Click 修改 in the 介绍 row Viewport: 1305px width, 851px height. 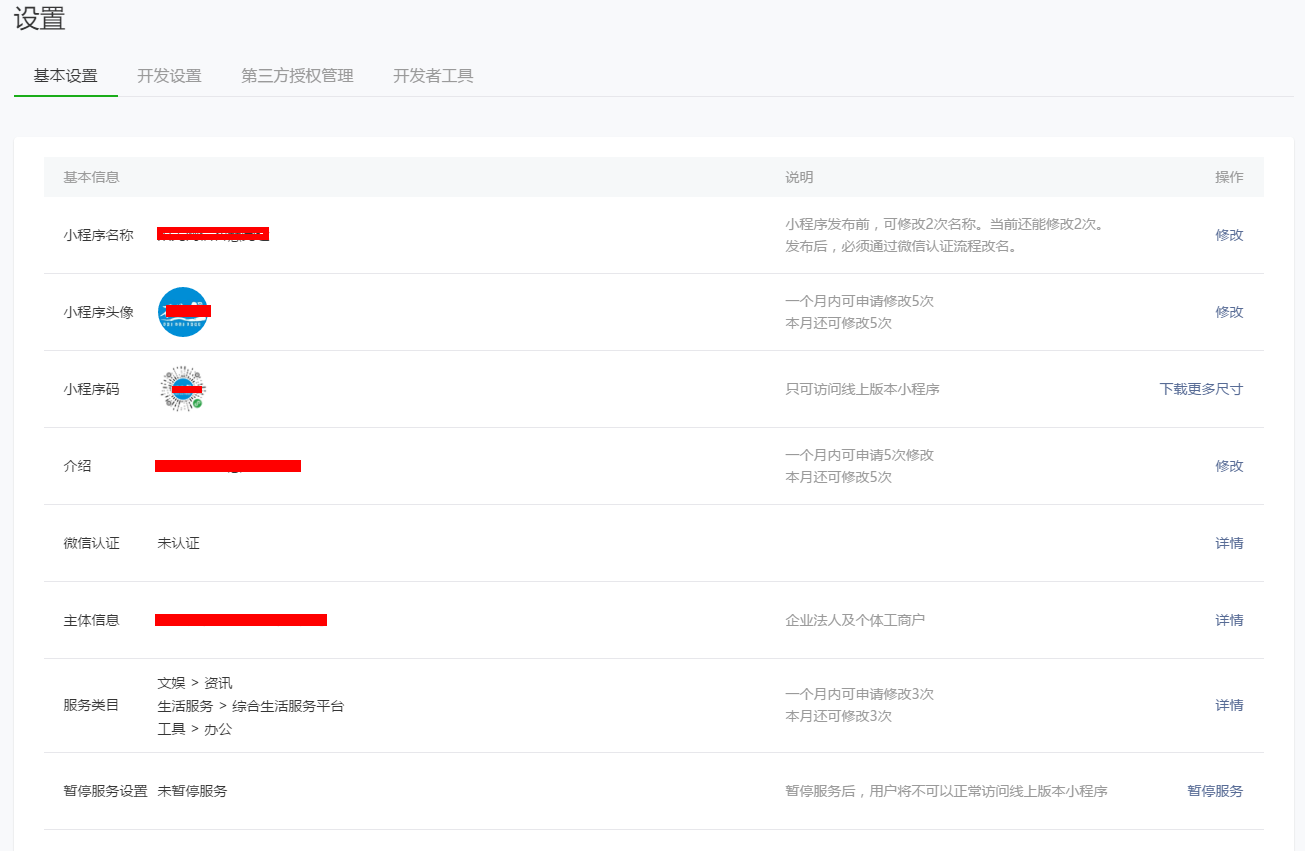tap(1229, 466)
